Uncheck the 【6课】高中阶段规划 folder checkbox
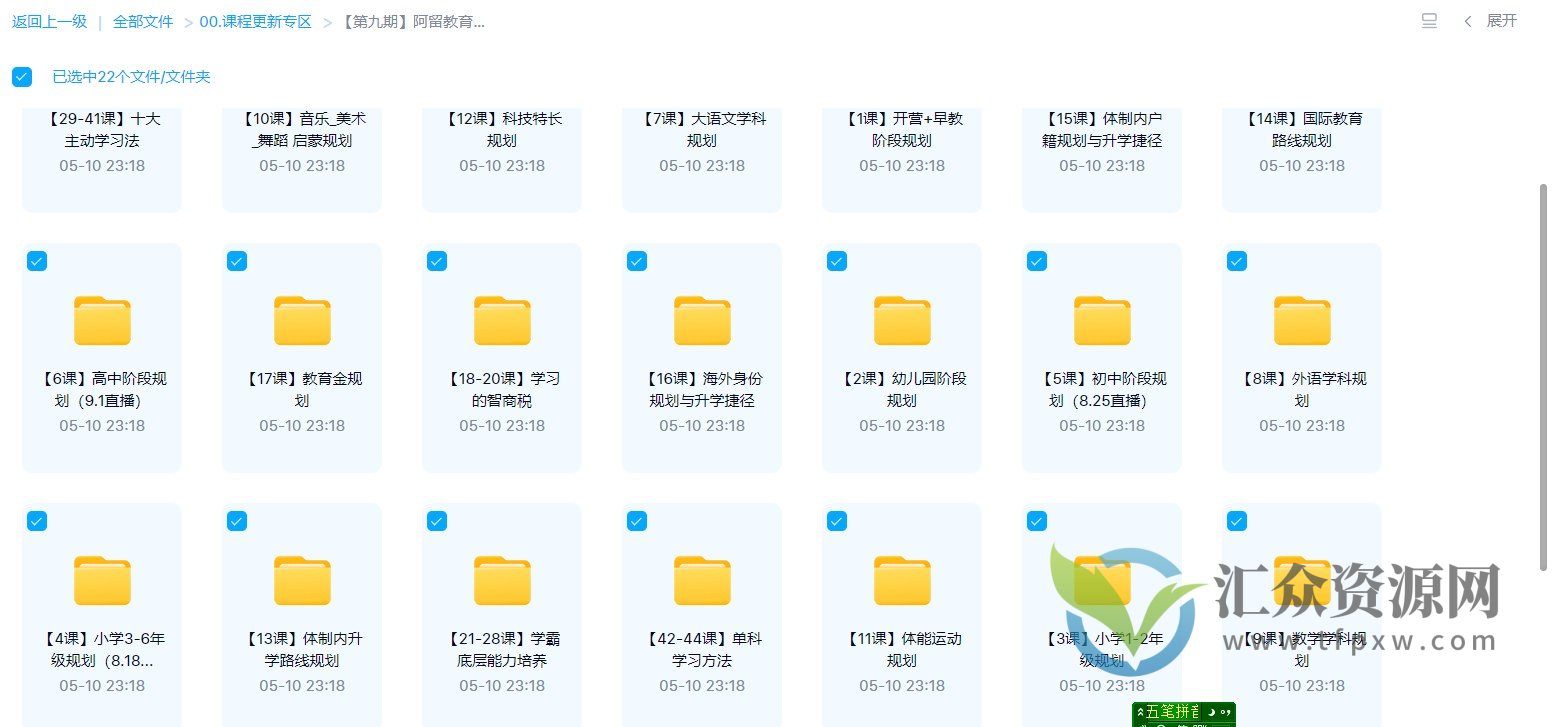 tap(37, 261)
